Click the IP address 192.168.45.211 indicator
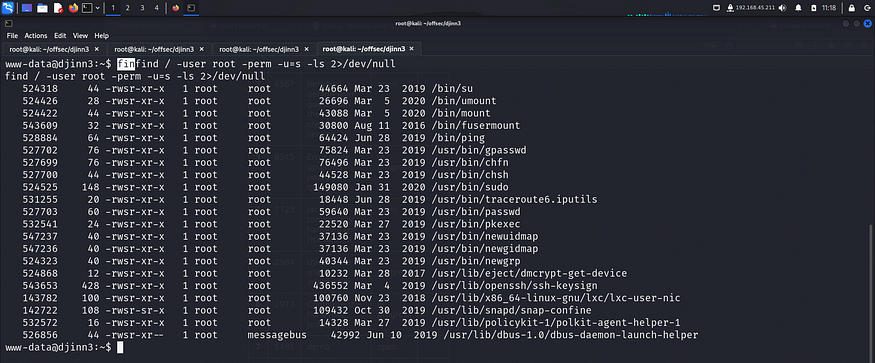The height and width of the screenshot is (363, 875). tap(756, 8)
